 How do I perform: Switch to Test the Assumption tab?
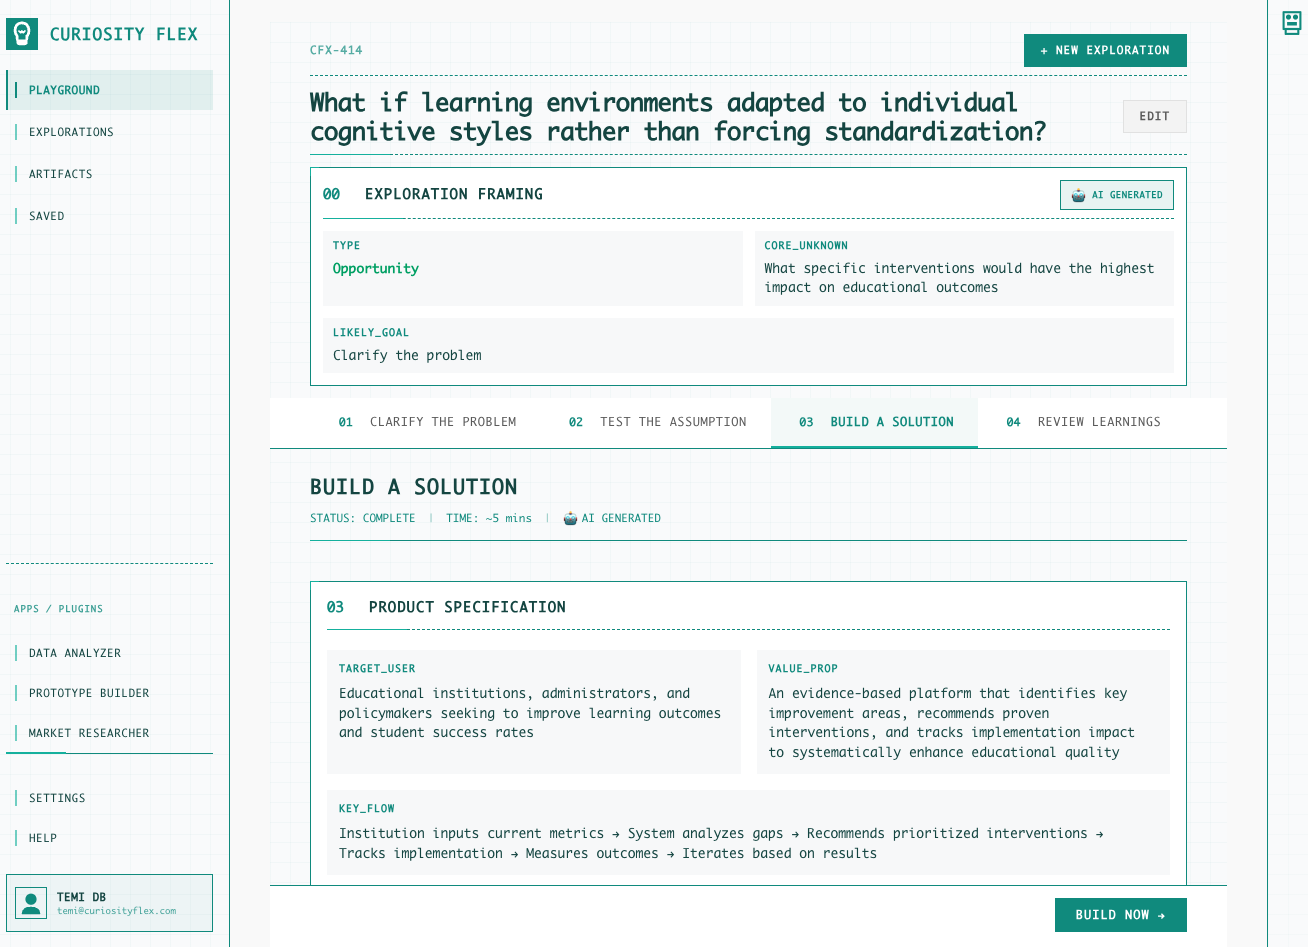tap(657, 422)
